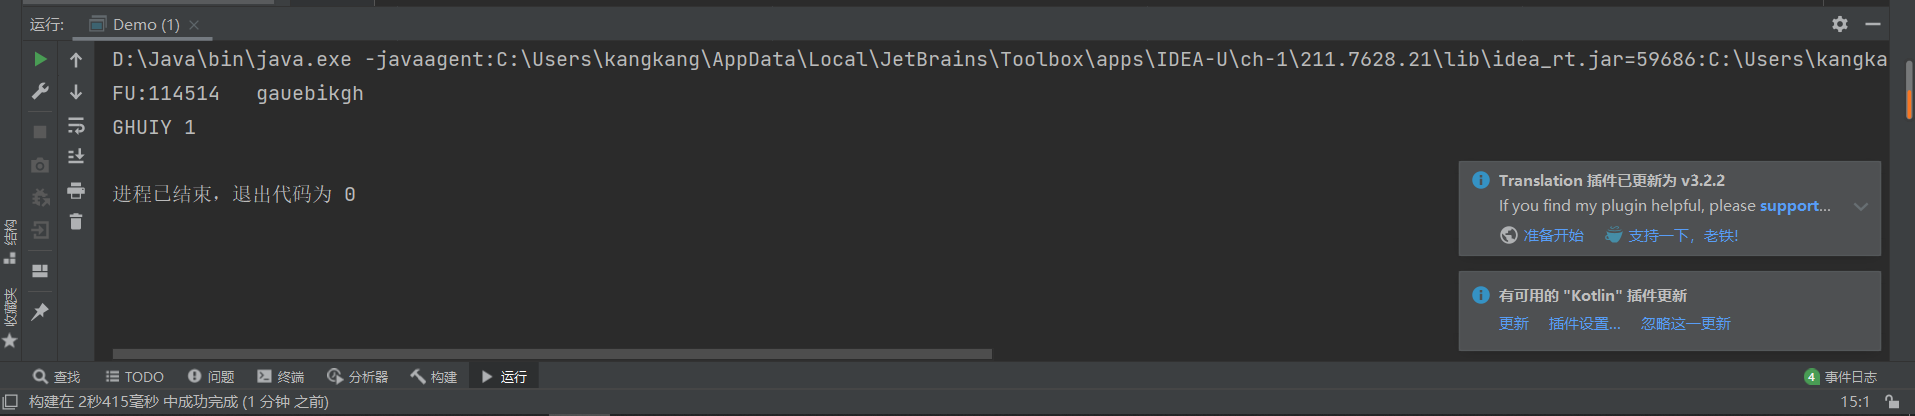This screenshot has height=416, width=1915.
Task: Click the down arrow stack trace icon
Action: point(76,92)
